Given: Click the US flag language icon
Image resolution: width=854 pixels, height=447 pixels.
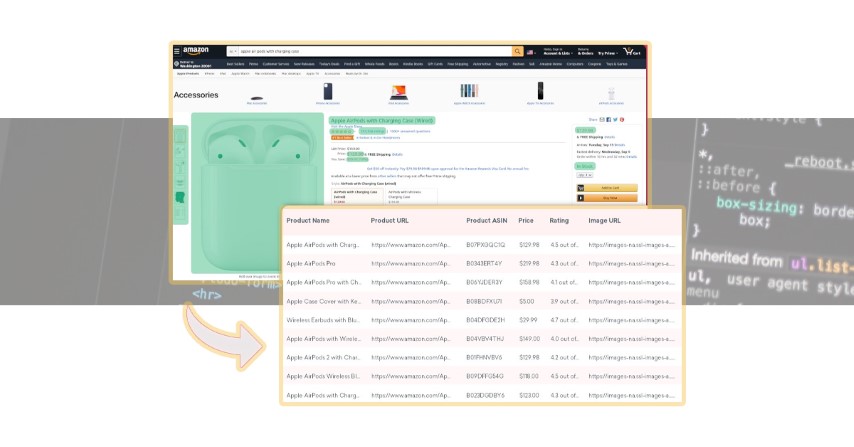Looking at the screenshot, I should tap(530, 52).
